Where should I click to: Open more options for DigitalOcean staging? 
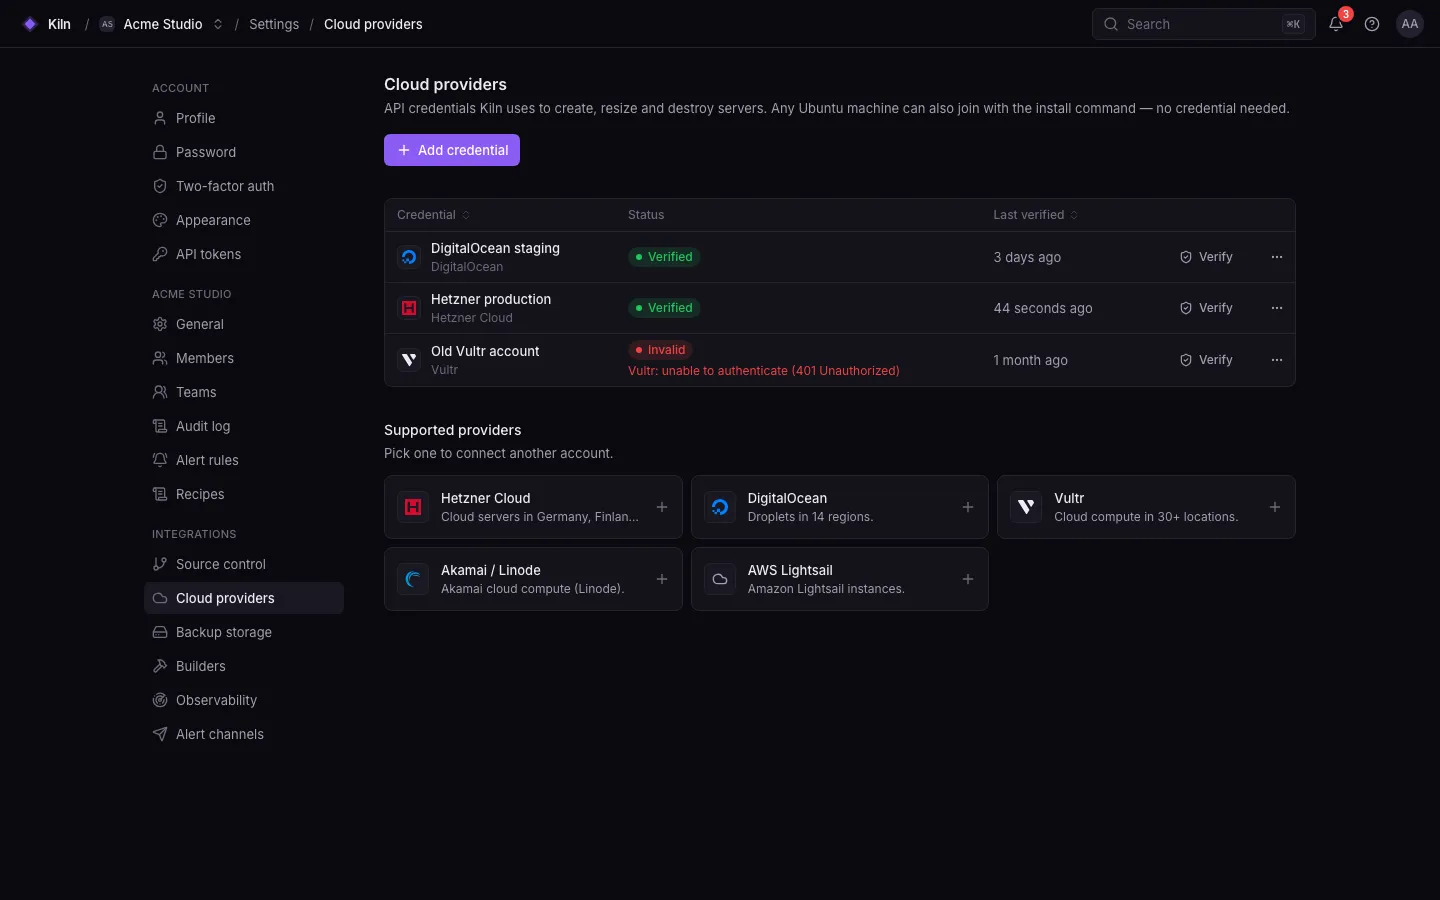tap(1277, 257)
